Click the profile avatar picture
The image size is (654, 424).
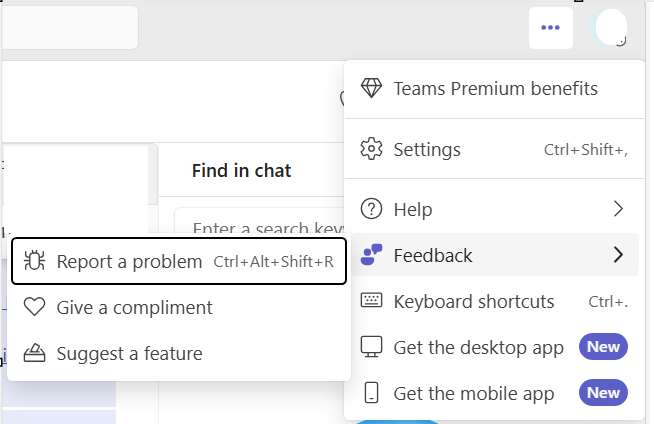(609, 28)
